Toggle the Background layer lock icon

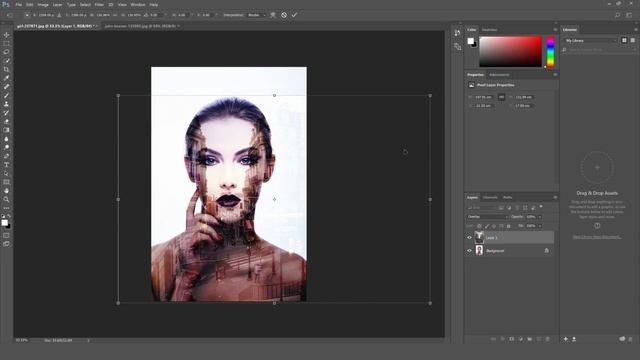[x=547, y=251]
